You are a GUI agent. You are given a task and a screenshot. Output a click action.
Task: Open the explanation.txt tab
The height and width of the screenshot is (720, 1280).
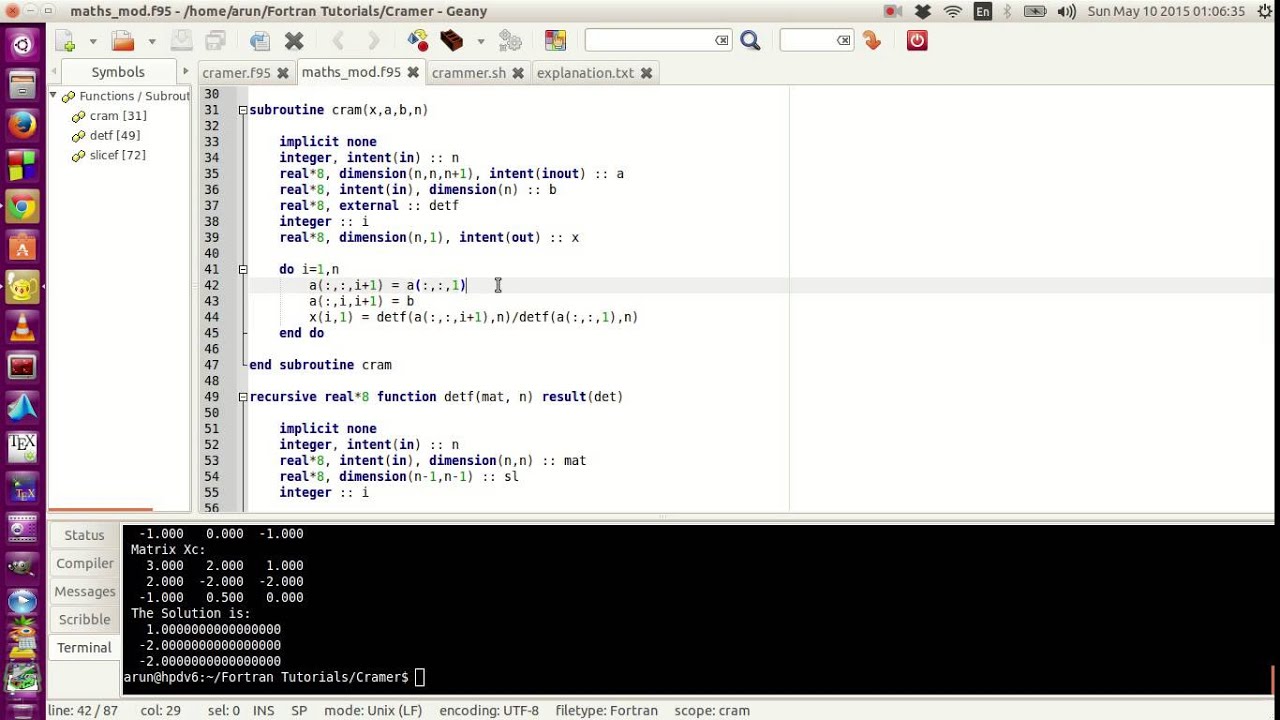pos(586,73)
